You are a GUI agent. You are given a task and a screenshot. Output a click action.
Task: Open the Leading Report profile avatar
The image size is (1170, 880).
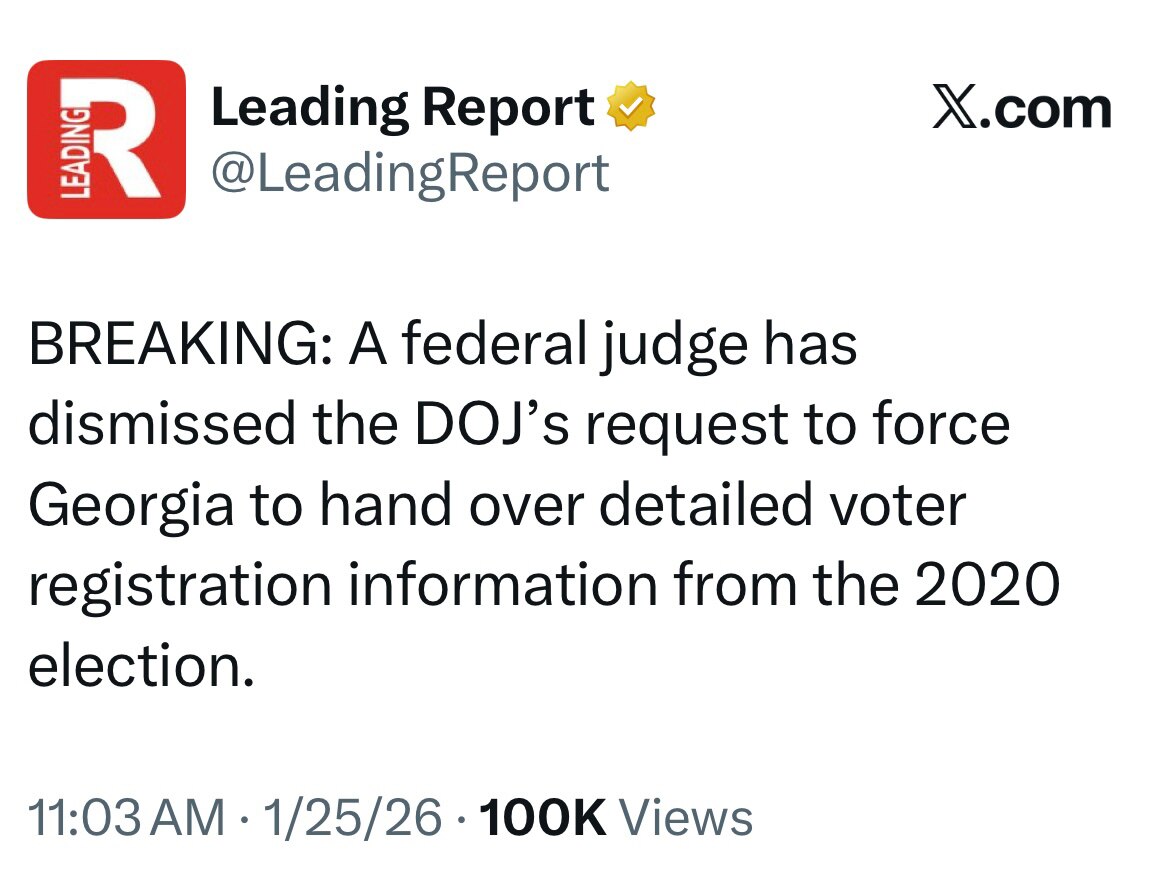tap(106, 139)
